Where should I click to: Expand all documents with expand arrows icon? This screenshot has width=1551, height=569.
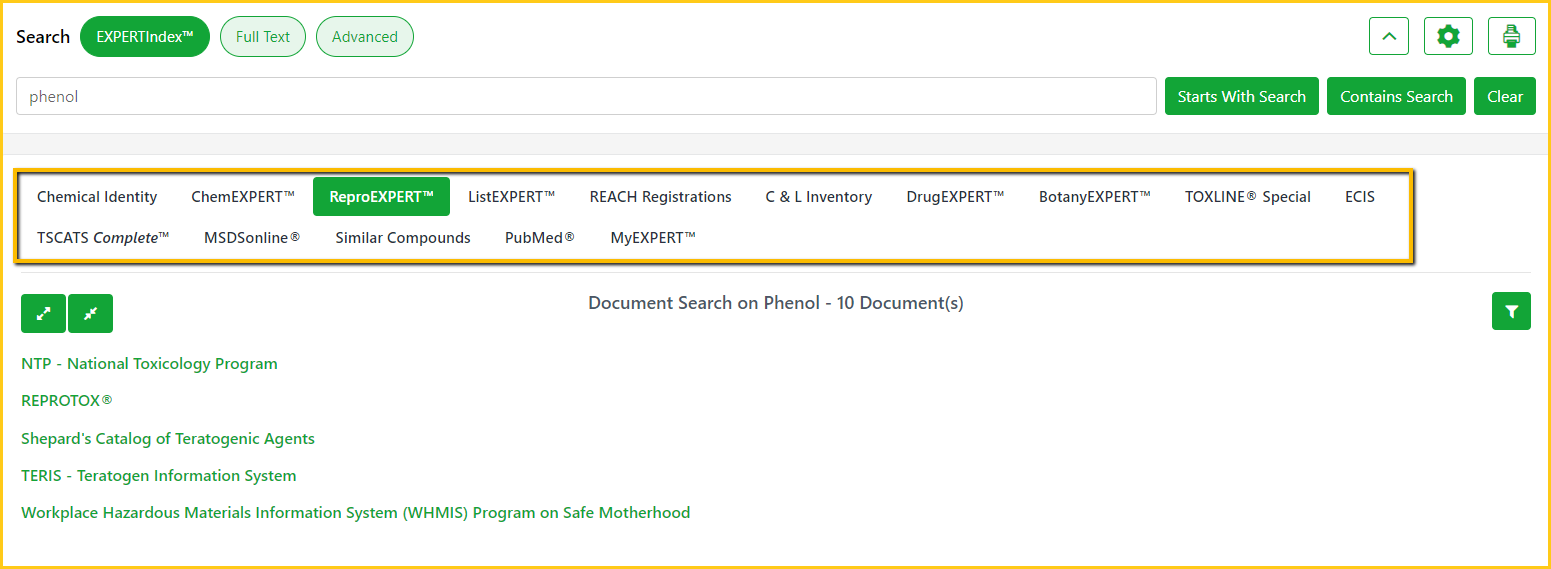point(43,313)
